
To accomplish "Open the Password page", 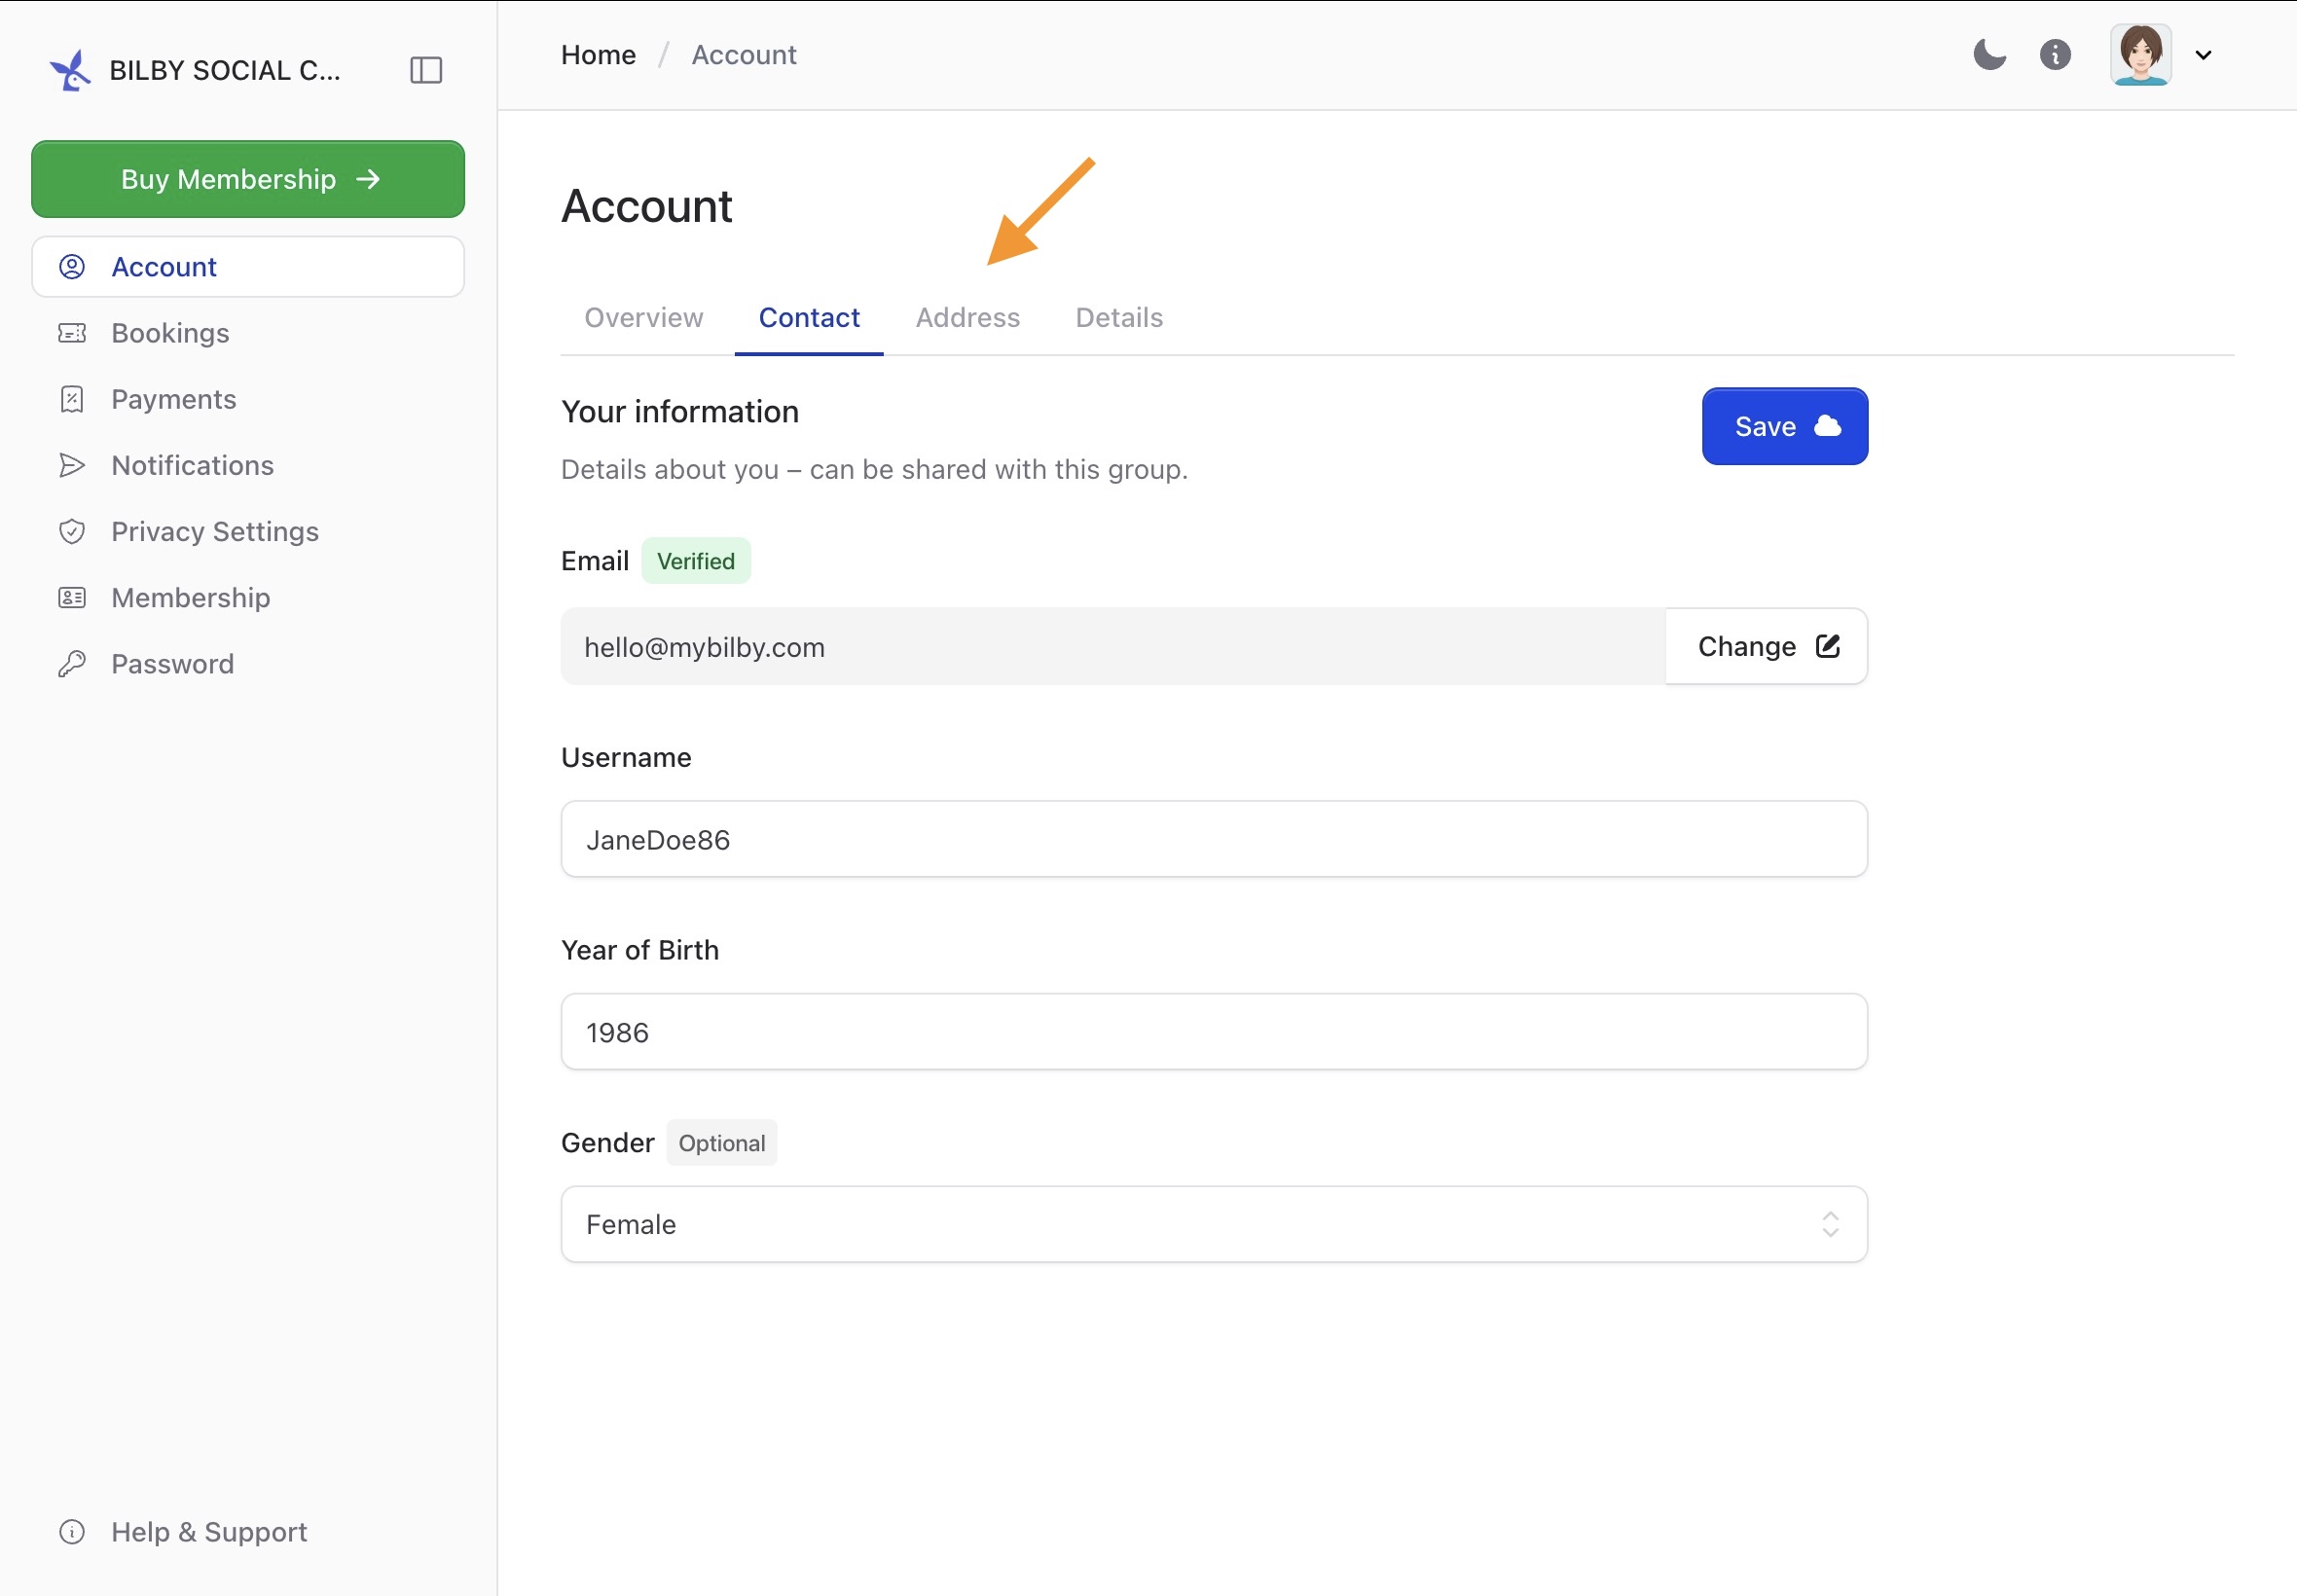I will (x=248, y=664).
